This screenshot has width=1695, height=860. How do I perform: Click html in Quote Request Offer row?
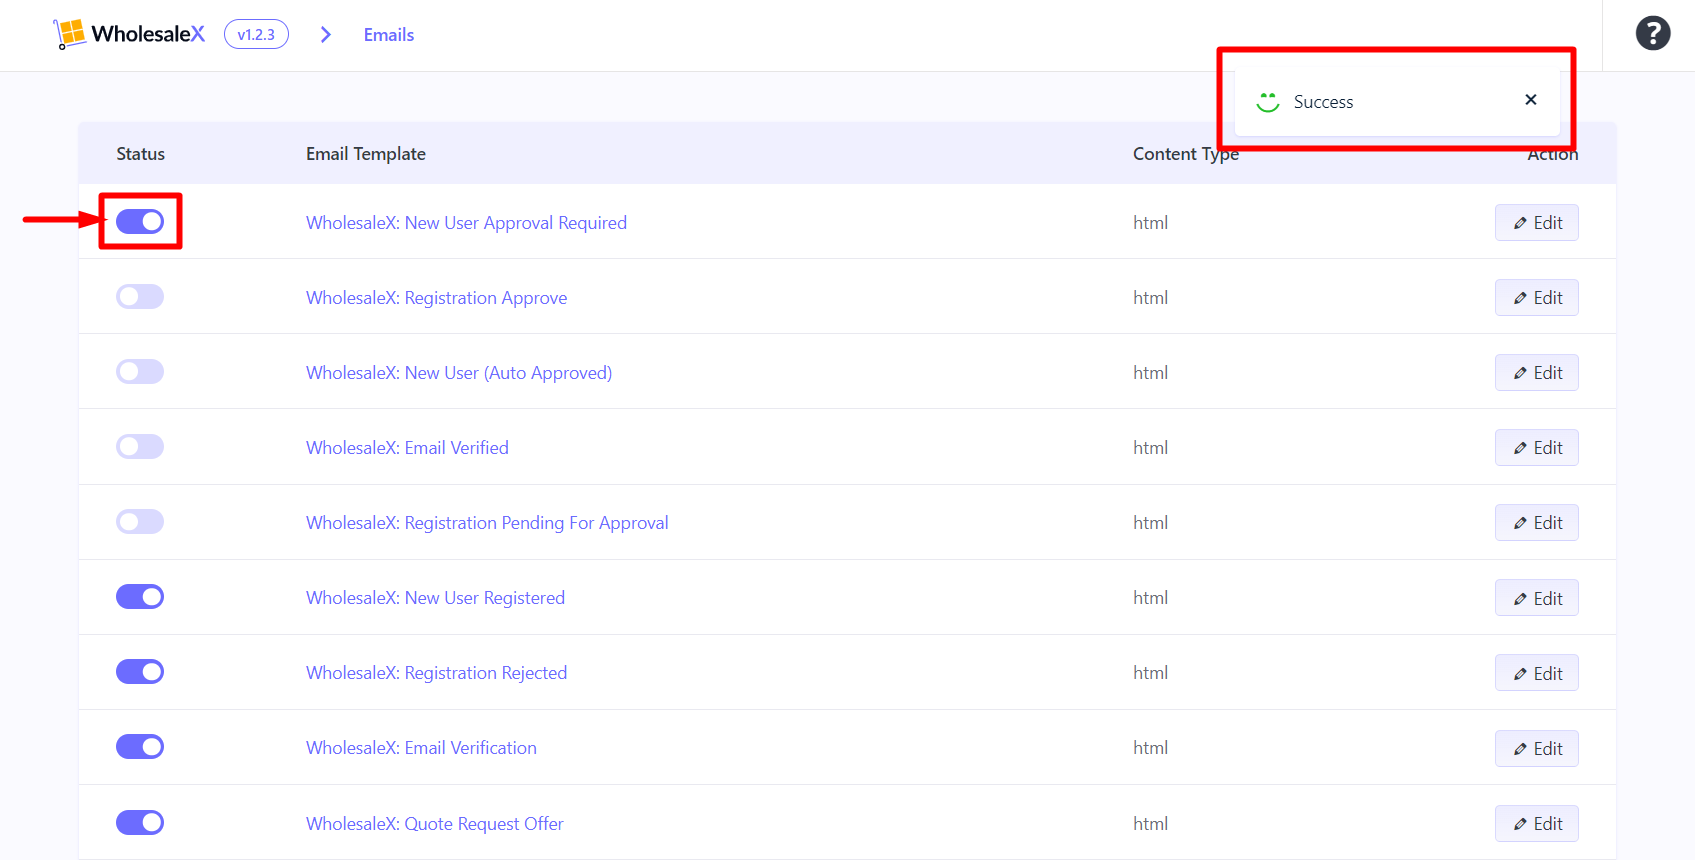1150,824
